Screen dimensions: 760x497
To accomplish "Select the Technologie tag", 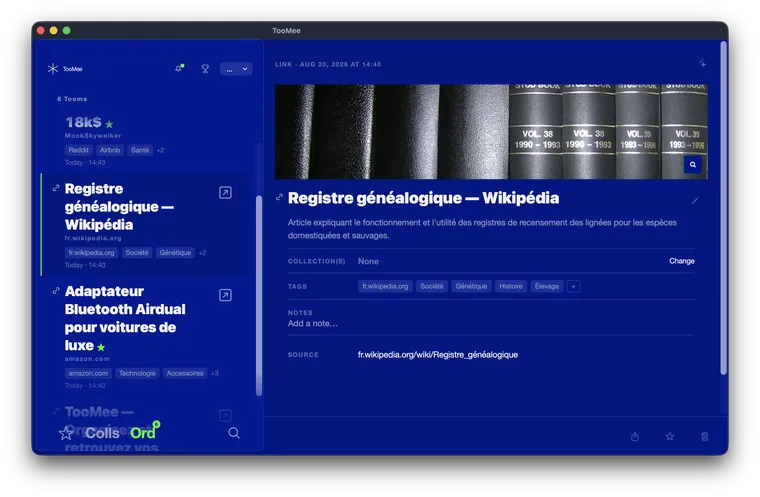I will [x=137, y=373].
